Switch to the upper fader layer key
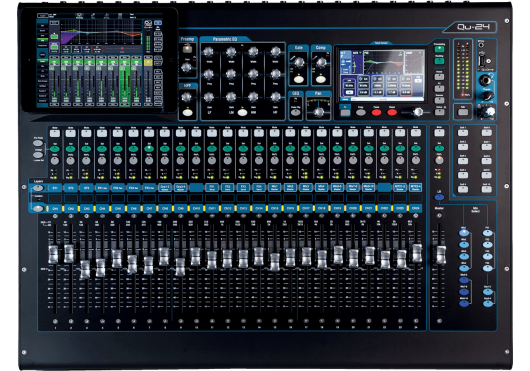Viewport: 530px width, 371px height. 38,188
